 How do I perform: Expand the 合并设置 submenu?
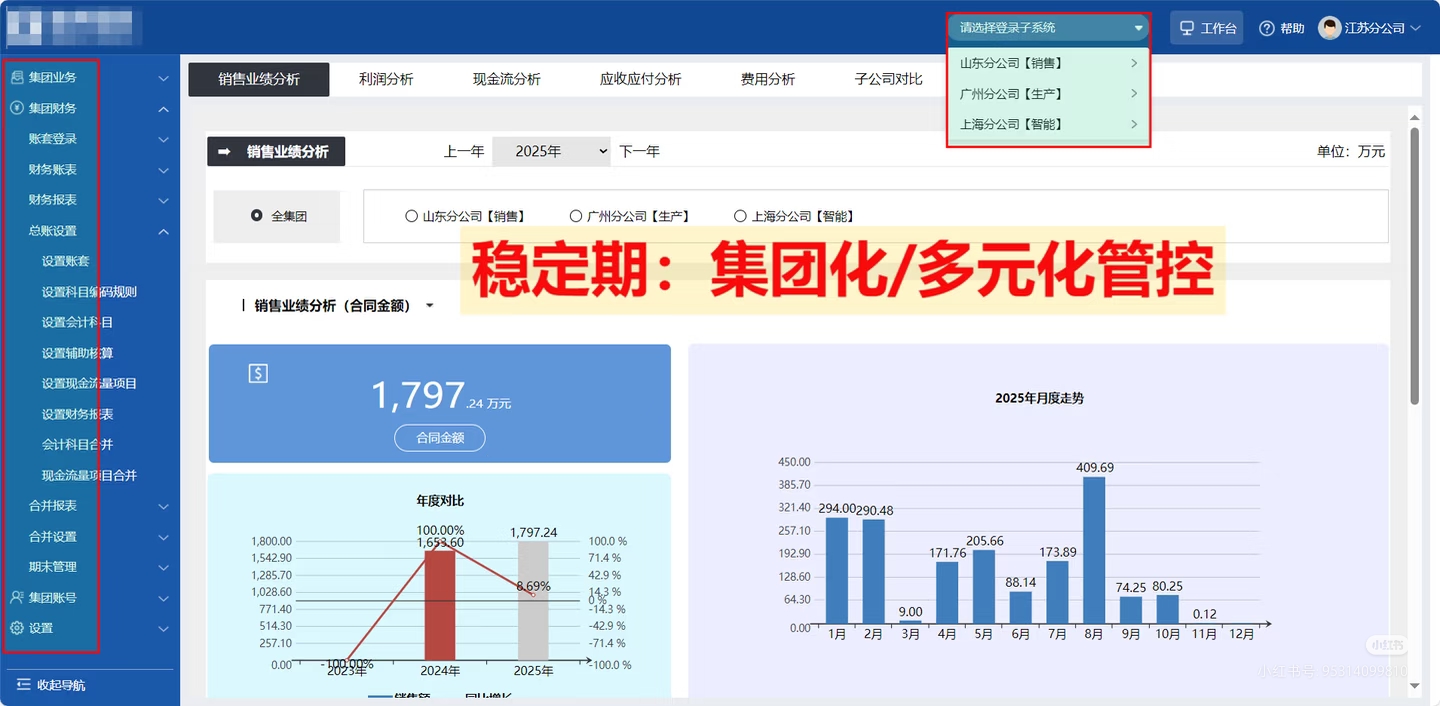point(164,536)
